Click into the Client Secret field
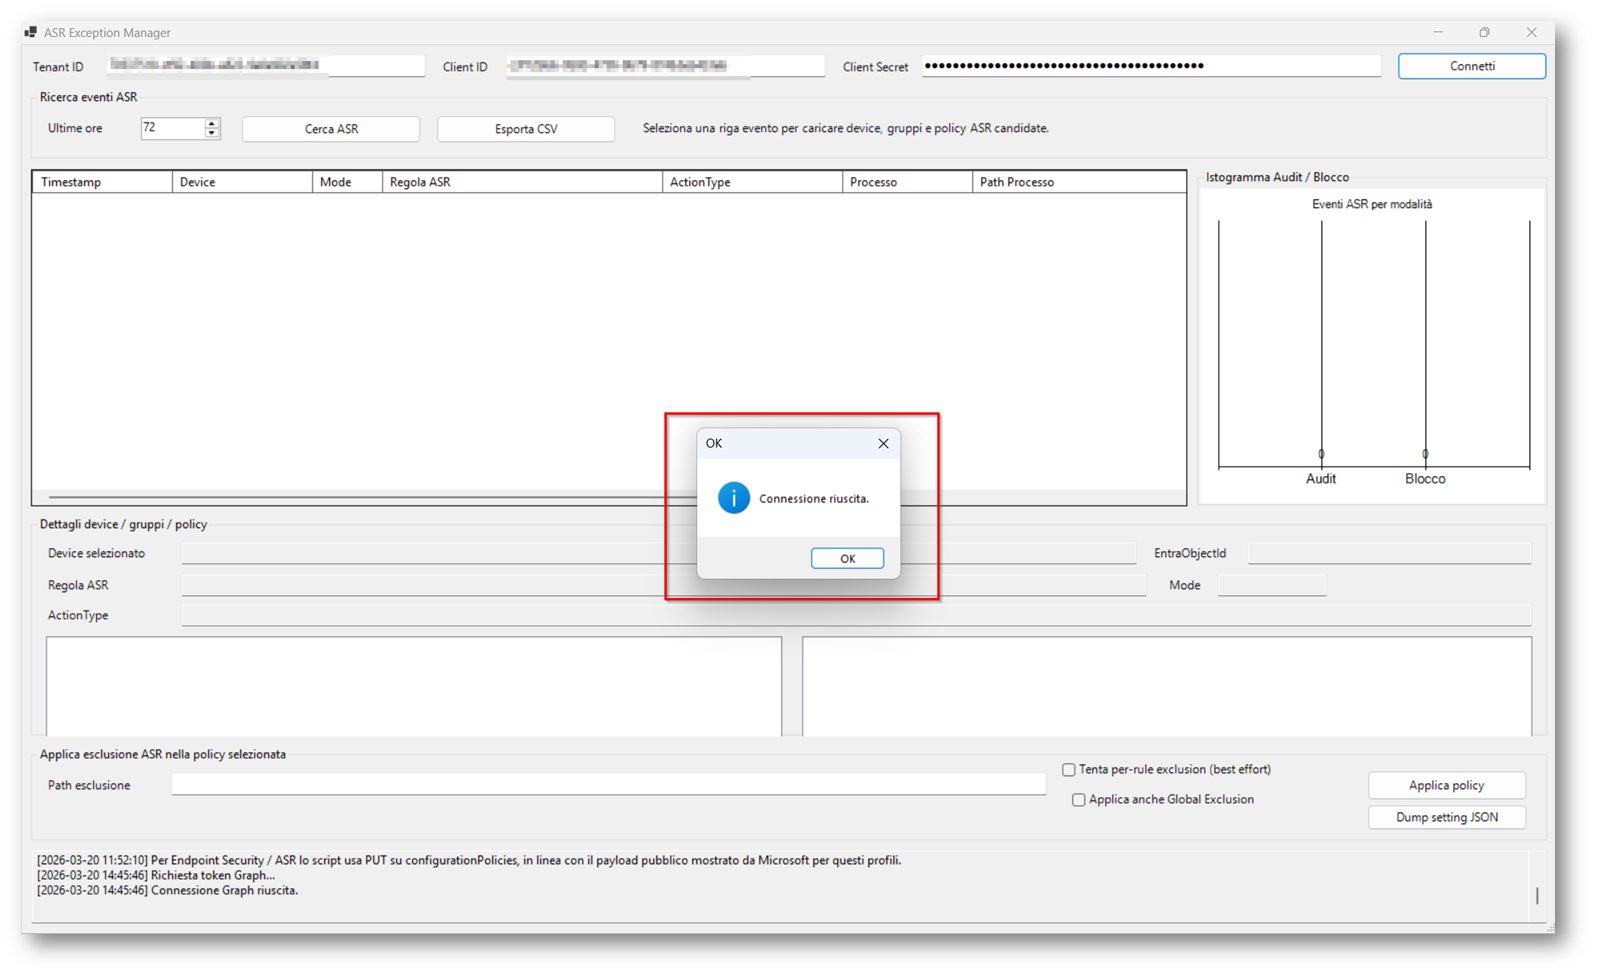1597x976 pixels. pyautogui.click(x=1150, y=66)
